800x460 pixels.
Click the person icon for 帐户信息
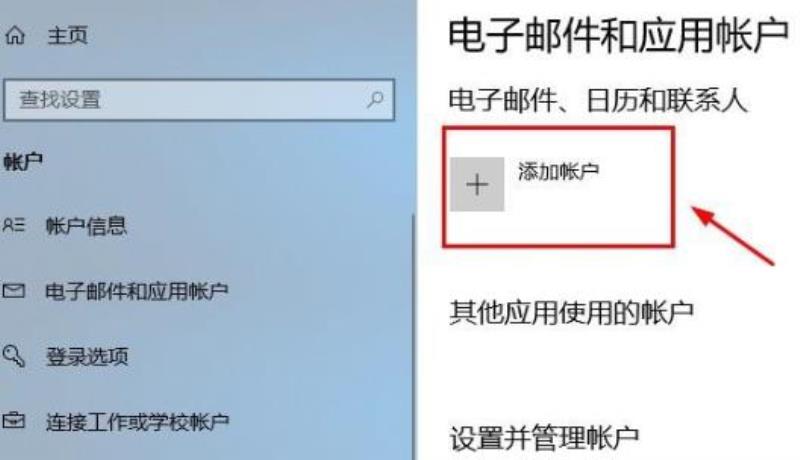click(x=14, y=225)
